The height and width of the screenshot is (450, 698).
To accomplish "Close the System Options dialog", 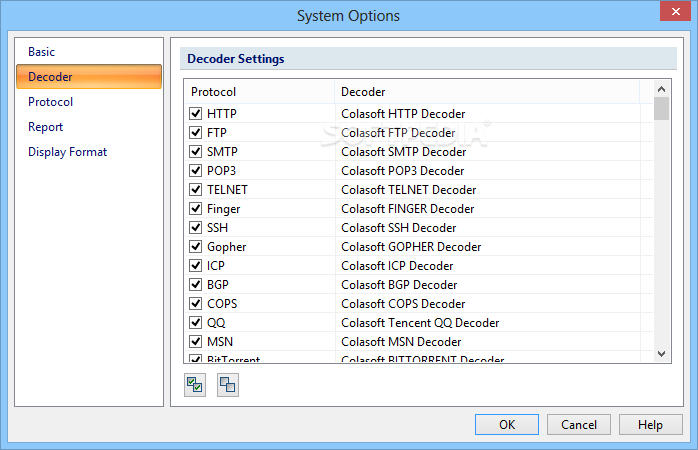I will 675,11.
